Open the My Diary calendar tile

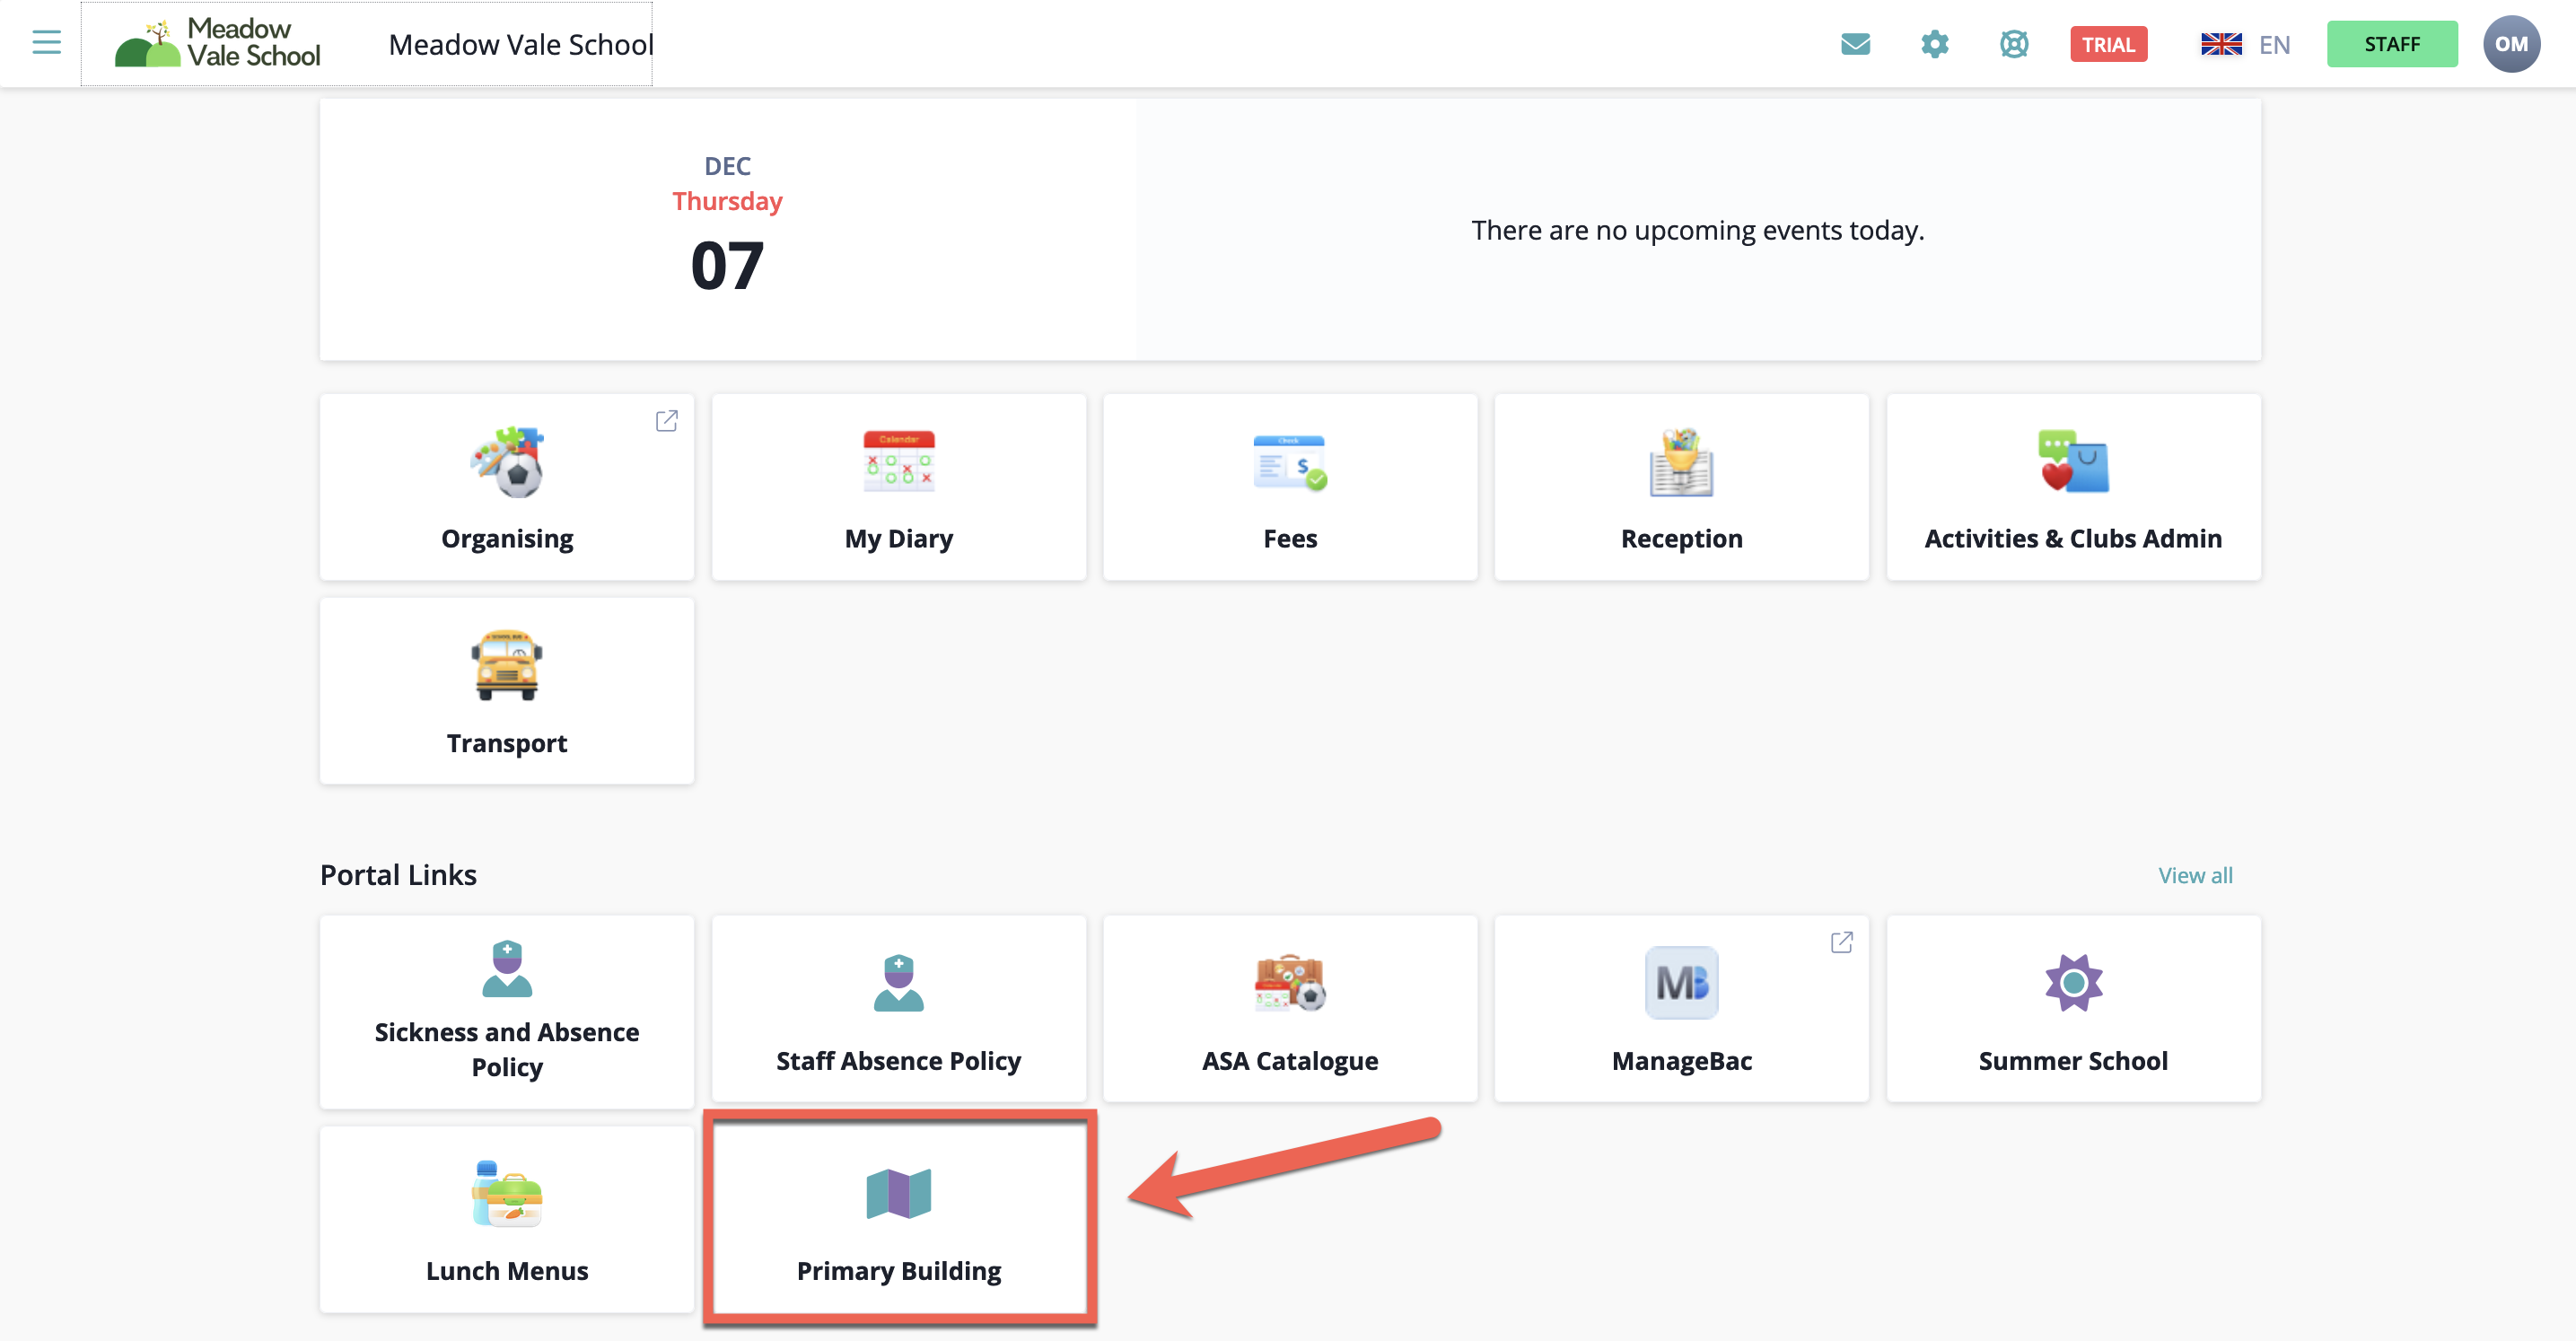coord(898,487)
